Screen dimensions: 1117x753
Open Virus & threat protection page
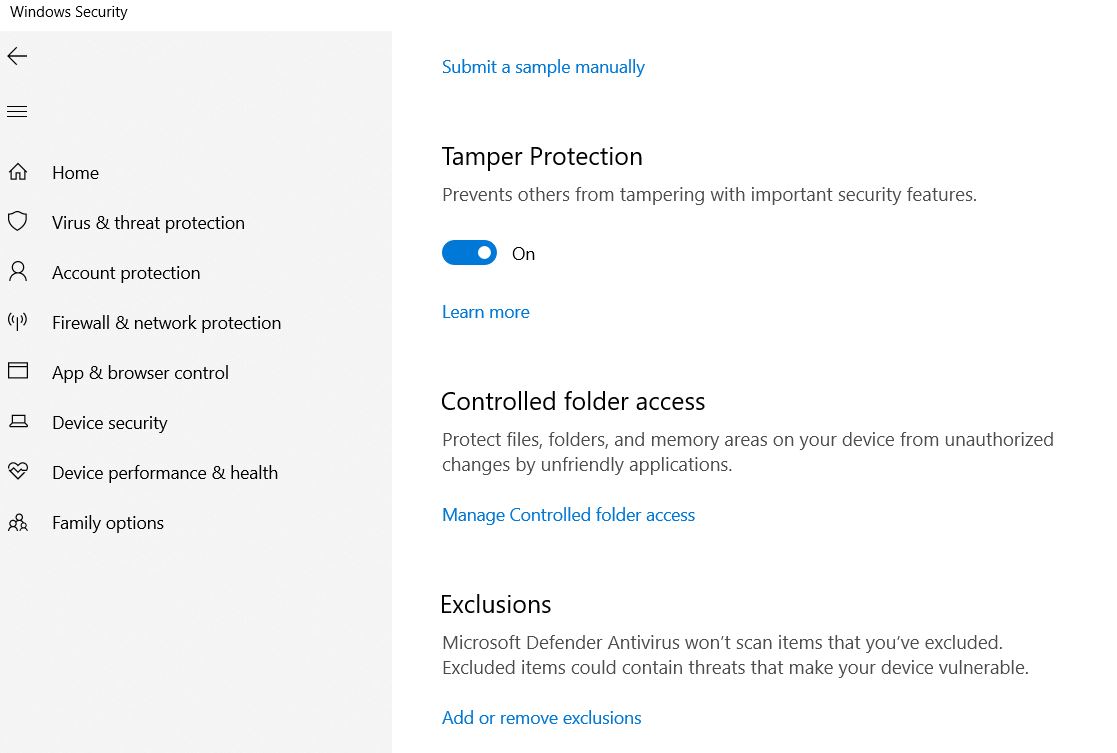(148, 223)
